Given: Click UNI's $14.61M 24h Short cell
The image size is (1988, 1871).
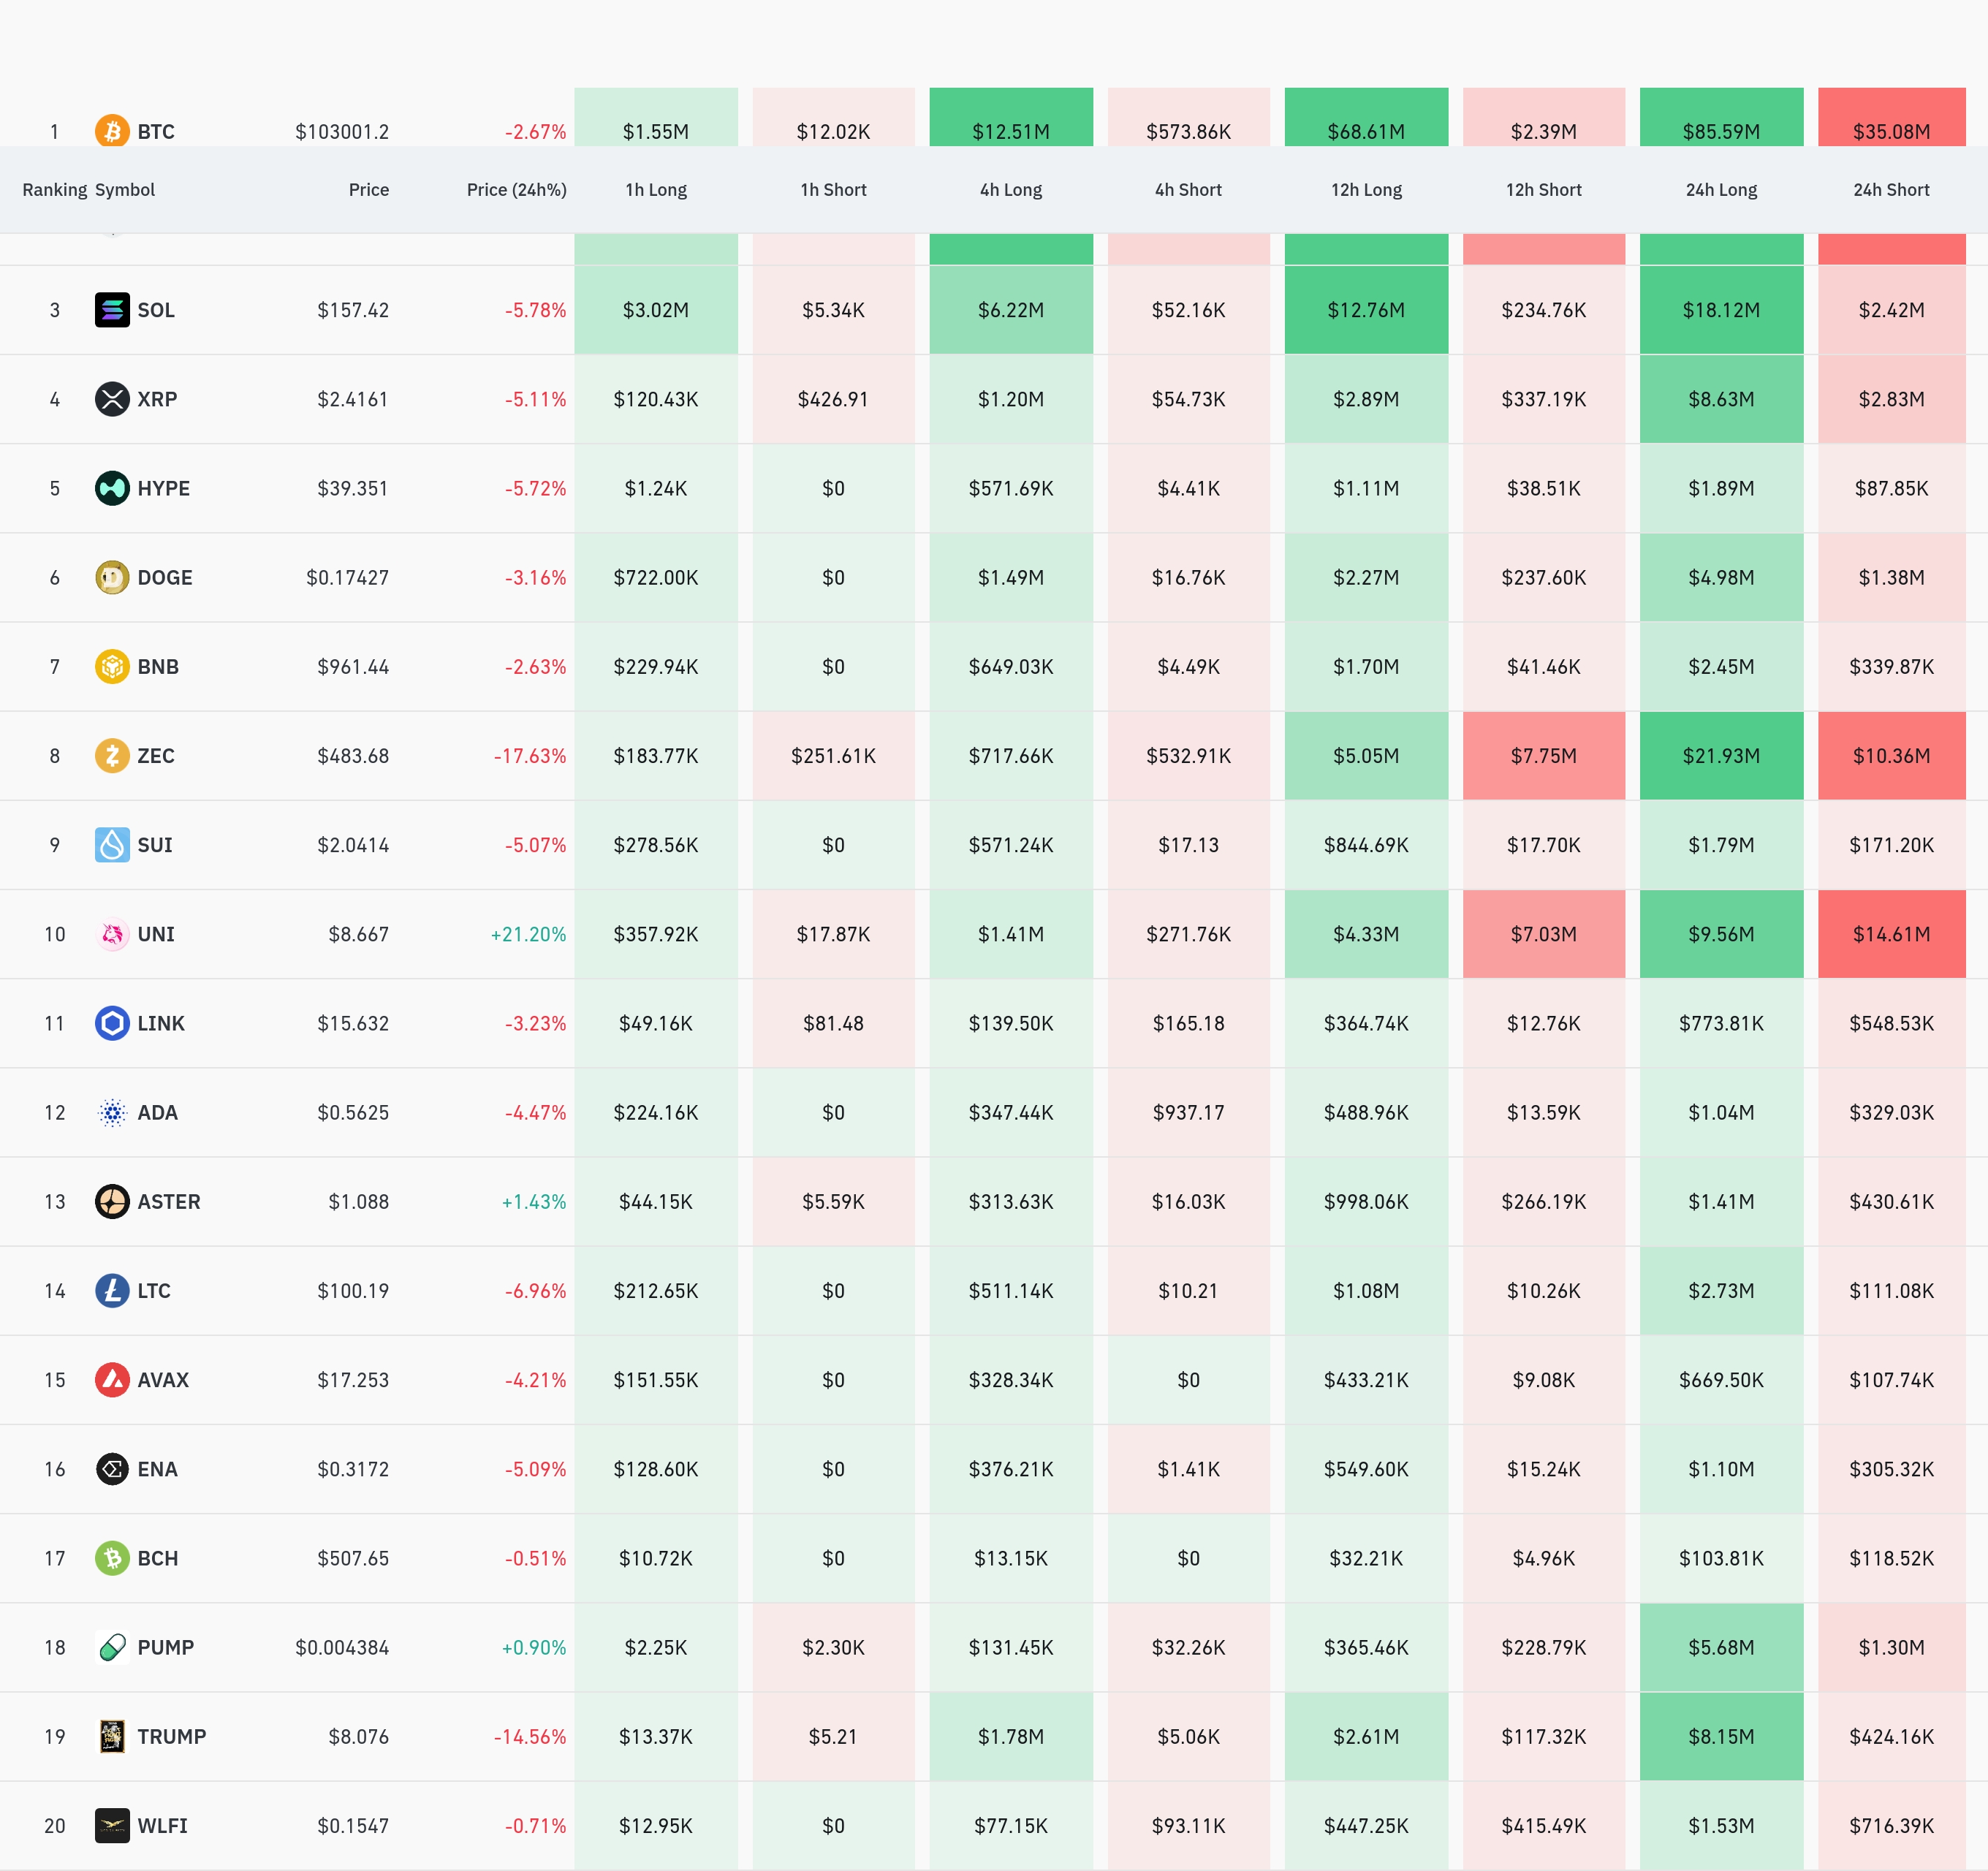Looking at the screenshot, I should [1891, 934].
